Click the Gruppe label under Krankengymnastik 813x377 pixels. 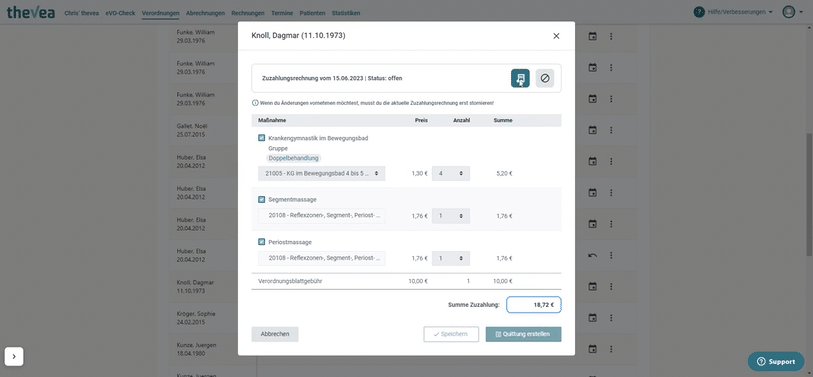pos(278,148)
